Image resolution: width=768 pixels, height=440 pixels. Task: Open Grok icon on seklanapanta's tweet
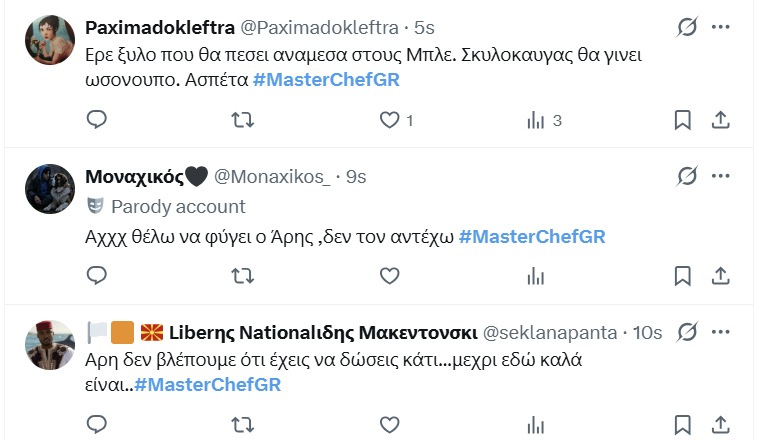pos(686,331)
